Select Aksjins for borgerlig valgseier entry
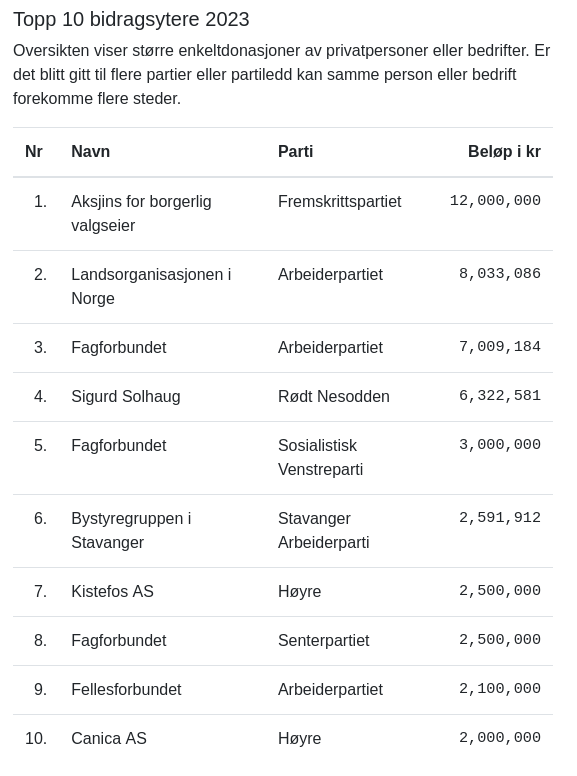 (x=141, y=213)
